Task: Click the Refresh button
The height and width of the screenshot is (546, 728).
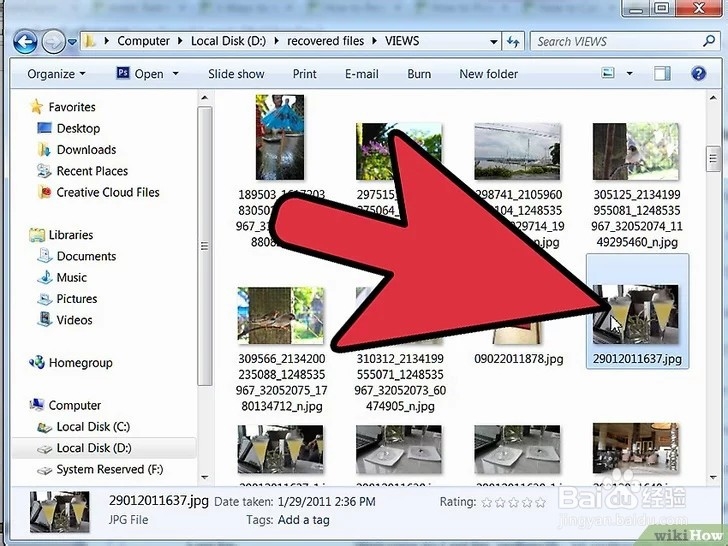Action: tap(513, 42)
